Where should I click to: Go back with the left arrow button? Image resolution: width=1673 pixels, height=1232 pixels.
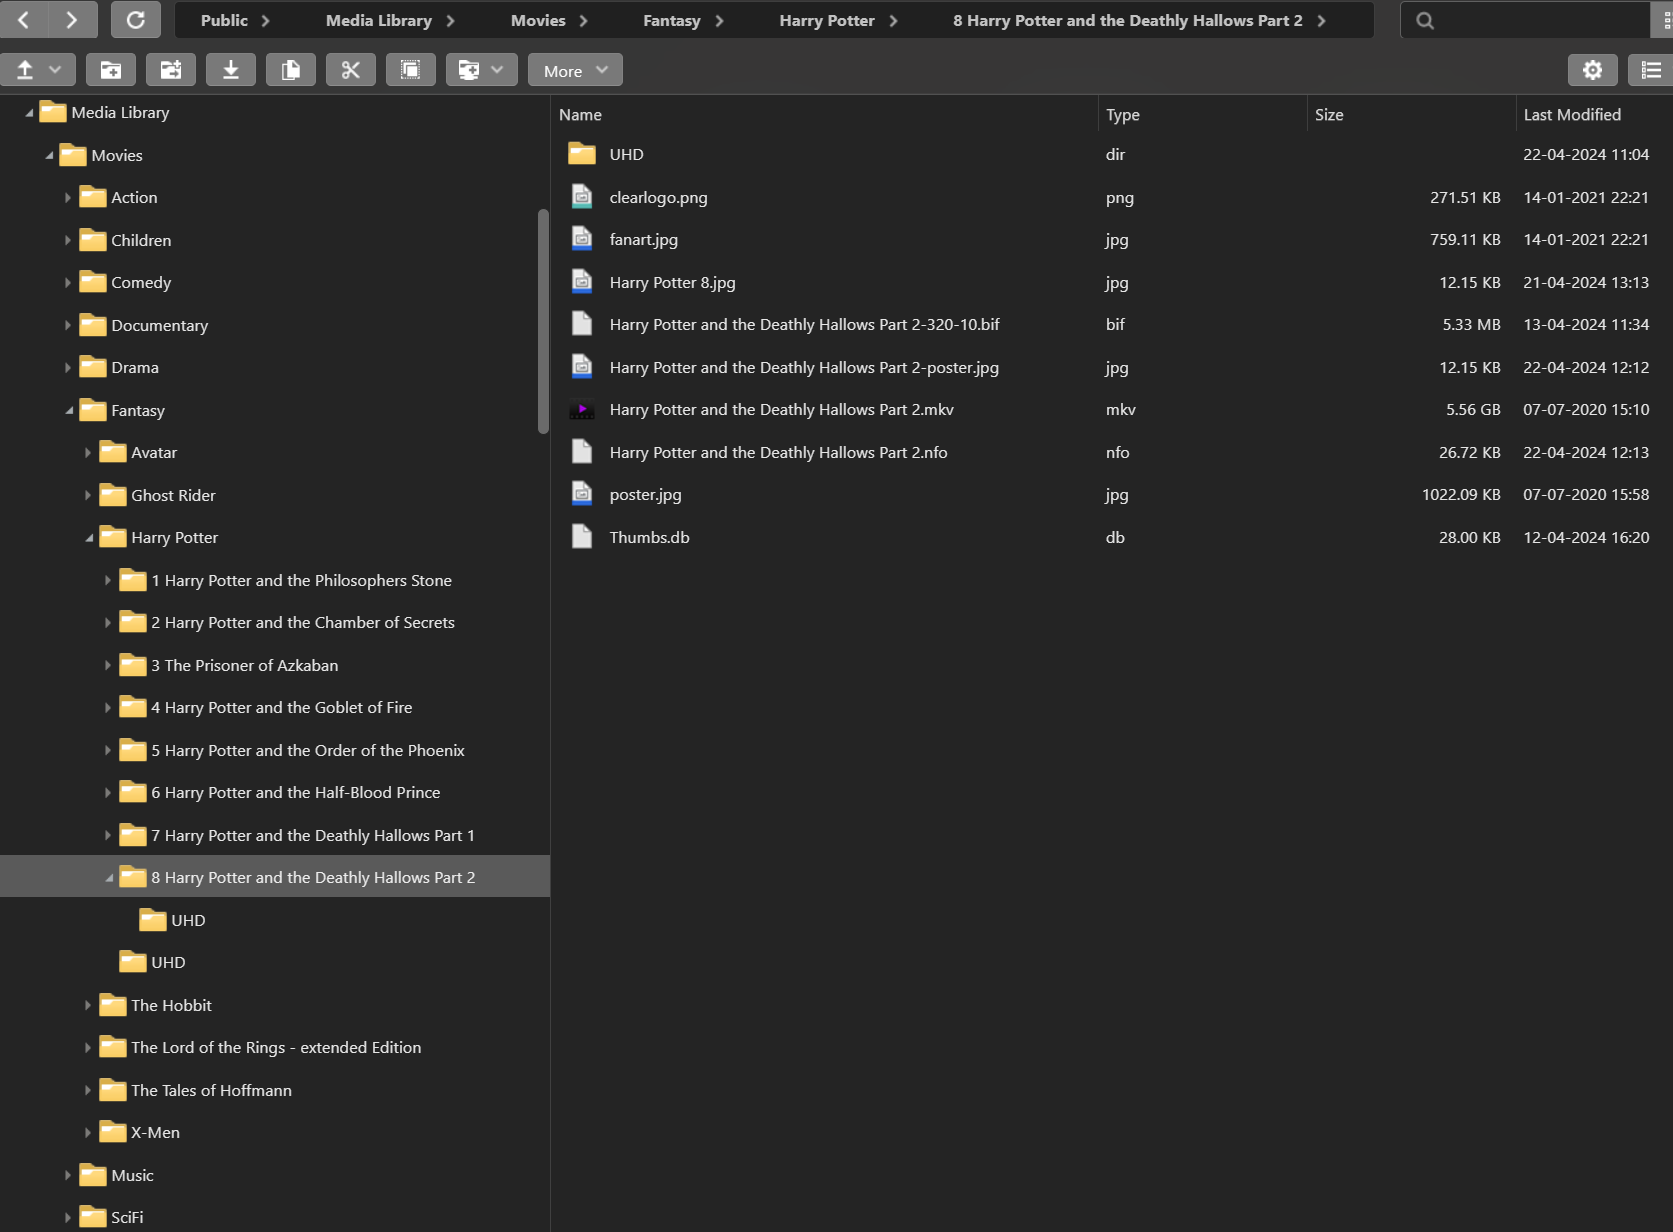[24, 20]
